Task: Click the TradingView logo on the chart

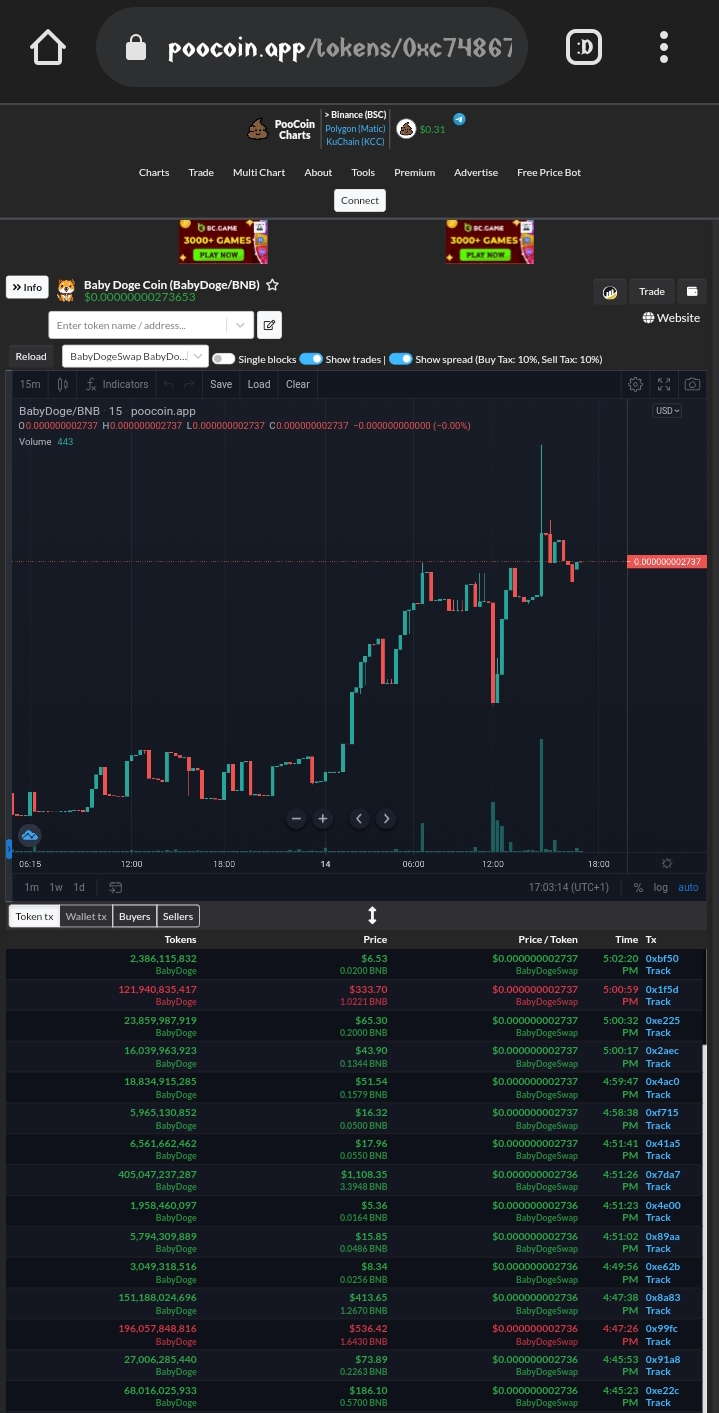Action: pos(29,835)
